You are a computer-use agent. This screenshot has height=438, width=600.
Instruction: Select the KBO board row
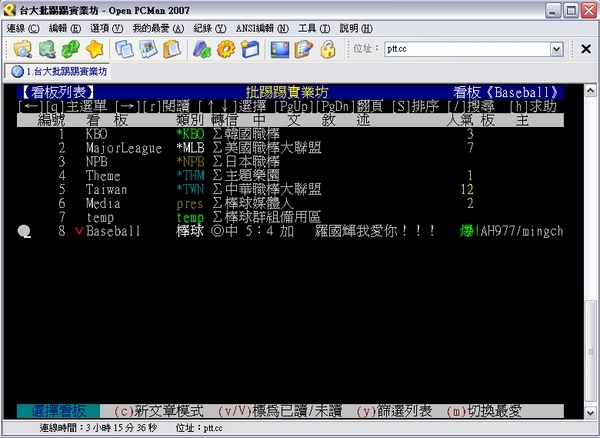290,134
